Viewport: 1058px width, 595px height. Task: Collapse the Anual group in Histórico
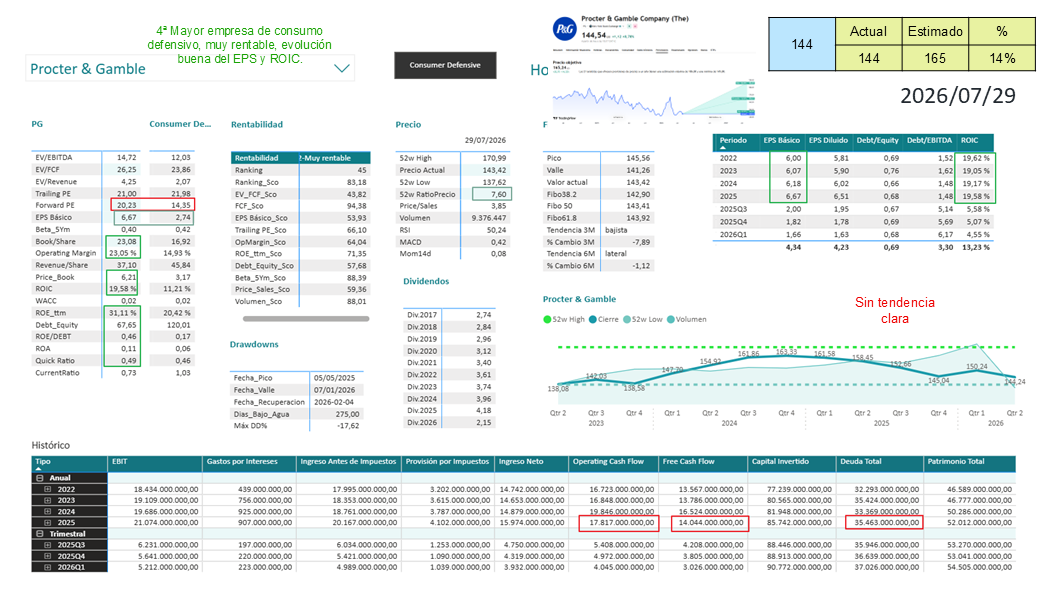pos(40,478)
